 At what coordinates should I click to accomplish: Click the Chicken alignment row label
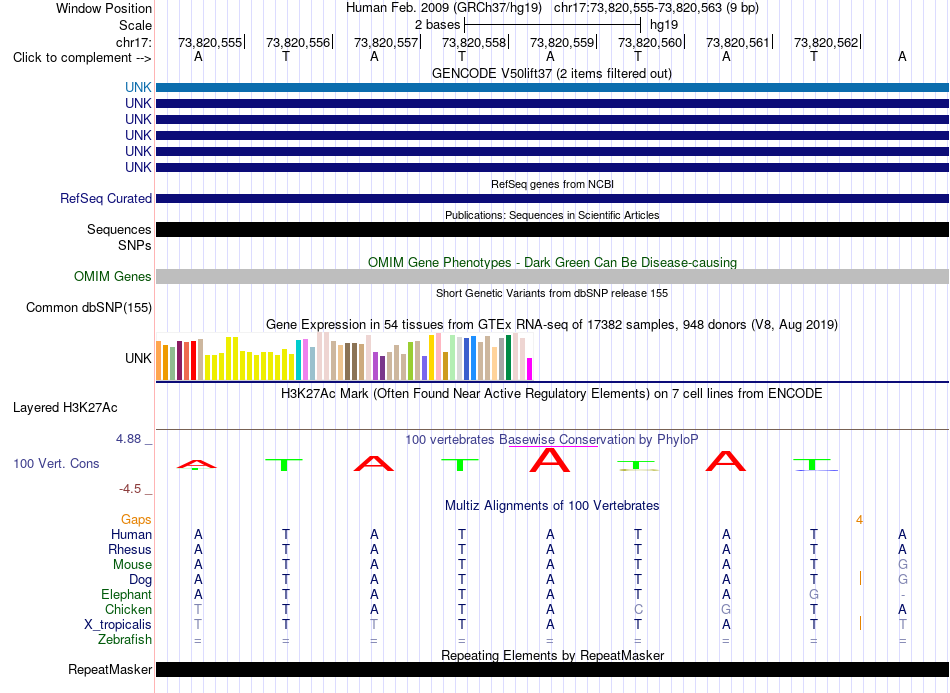pos(128,609)
